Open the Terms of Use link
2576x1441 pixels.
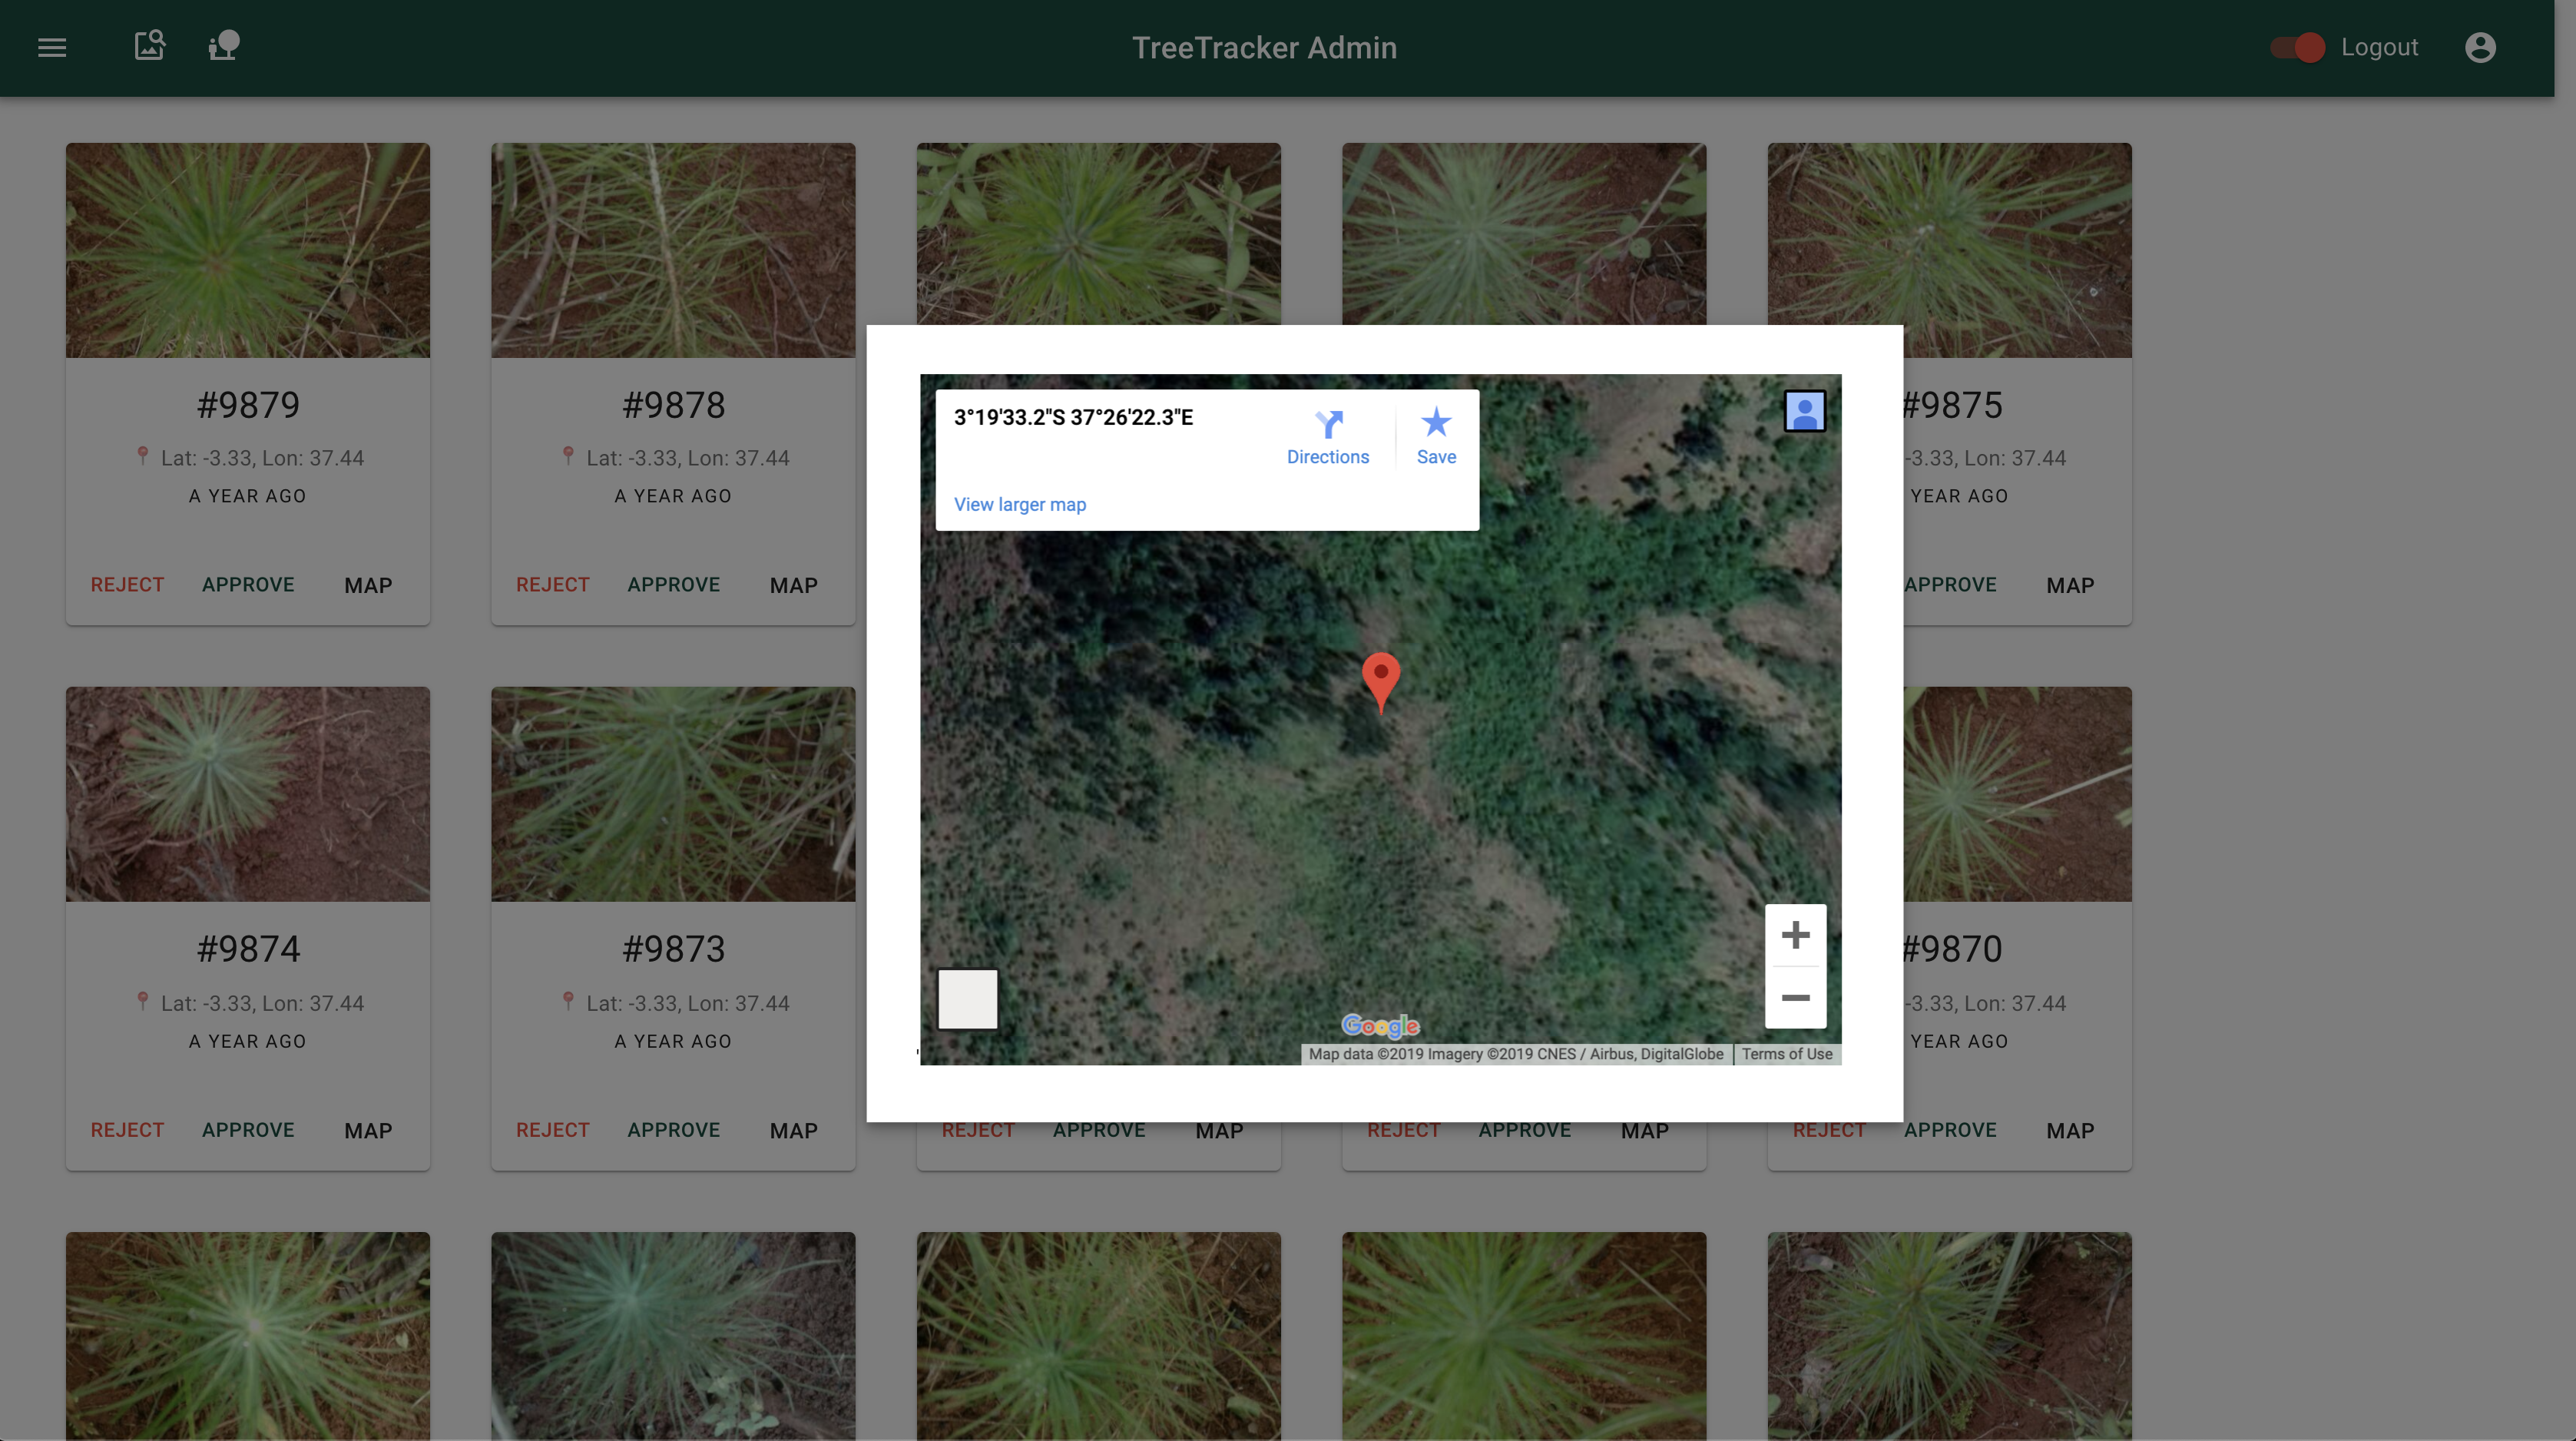coord(1786,1054)
